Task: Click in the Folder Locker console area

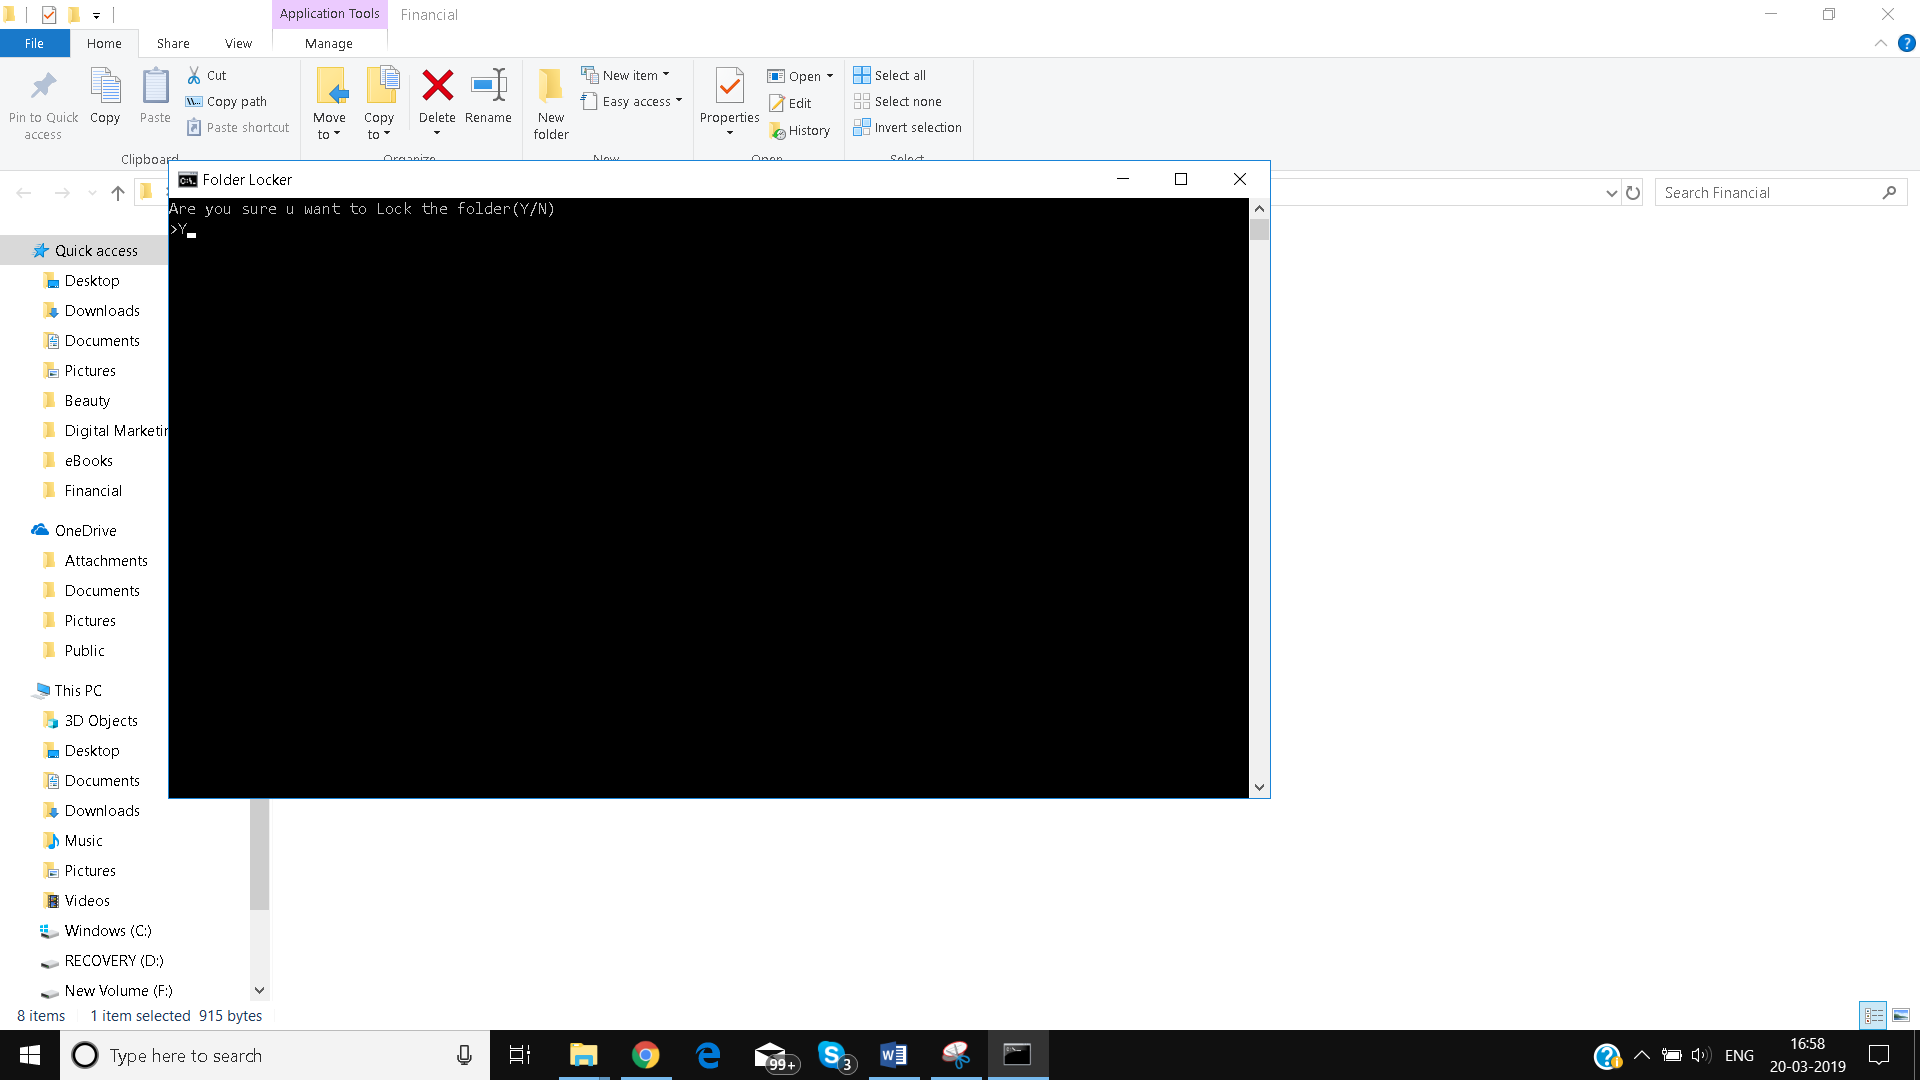Action: (709, 497)
